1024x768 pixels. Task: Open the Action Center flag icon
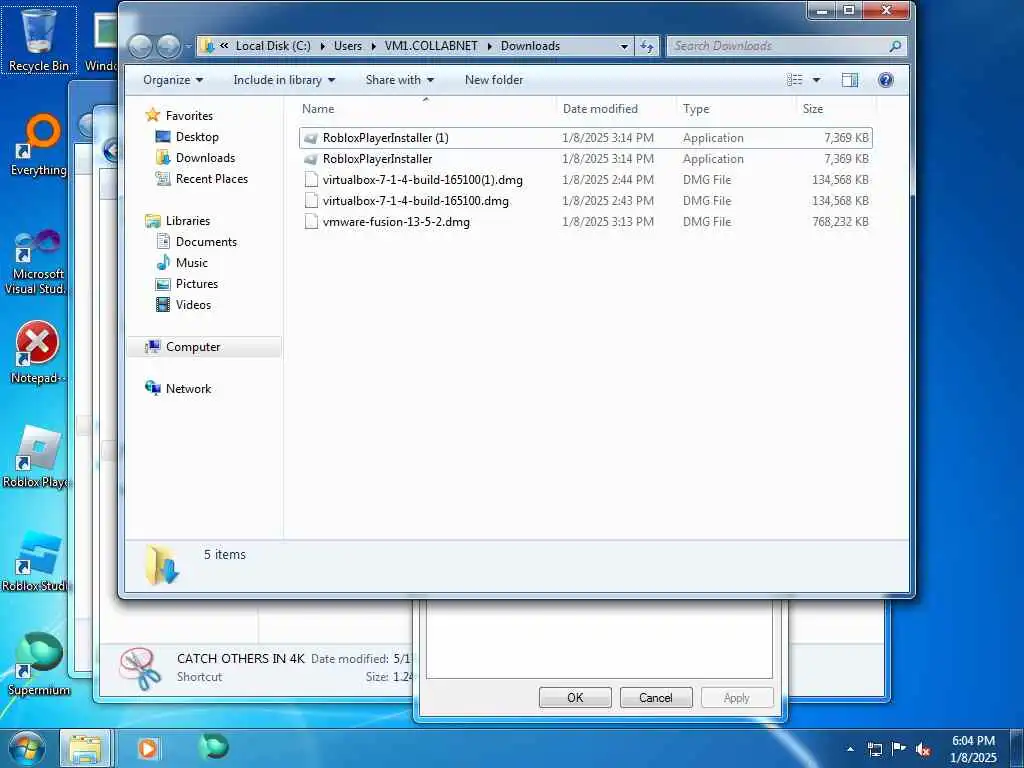(x=899, y=749)
